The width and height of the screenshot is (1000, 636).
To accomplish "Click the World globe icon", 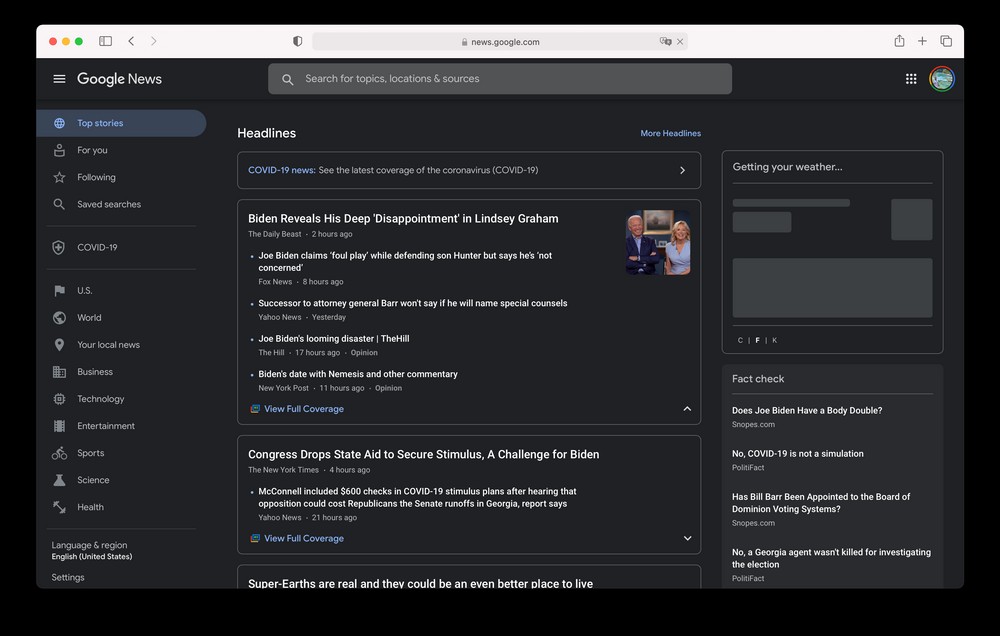I will pyautogui.click(x=59, y=318).
